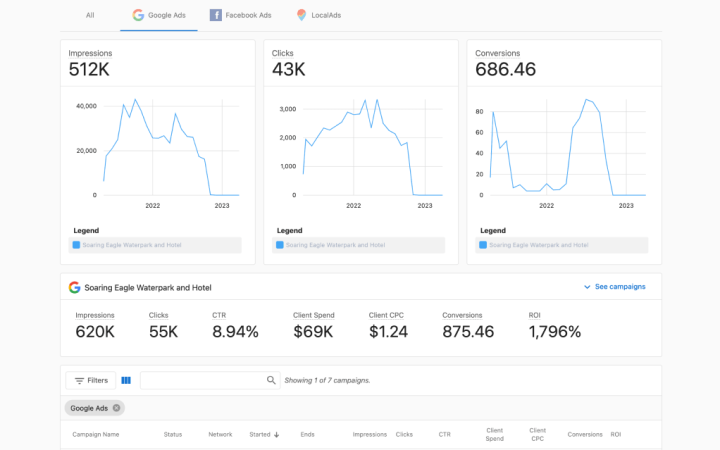Click the blue swatch in Impressions legend
Screen dimensions: 720x450
click(76, 245)
